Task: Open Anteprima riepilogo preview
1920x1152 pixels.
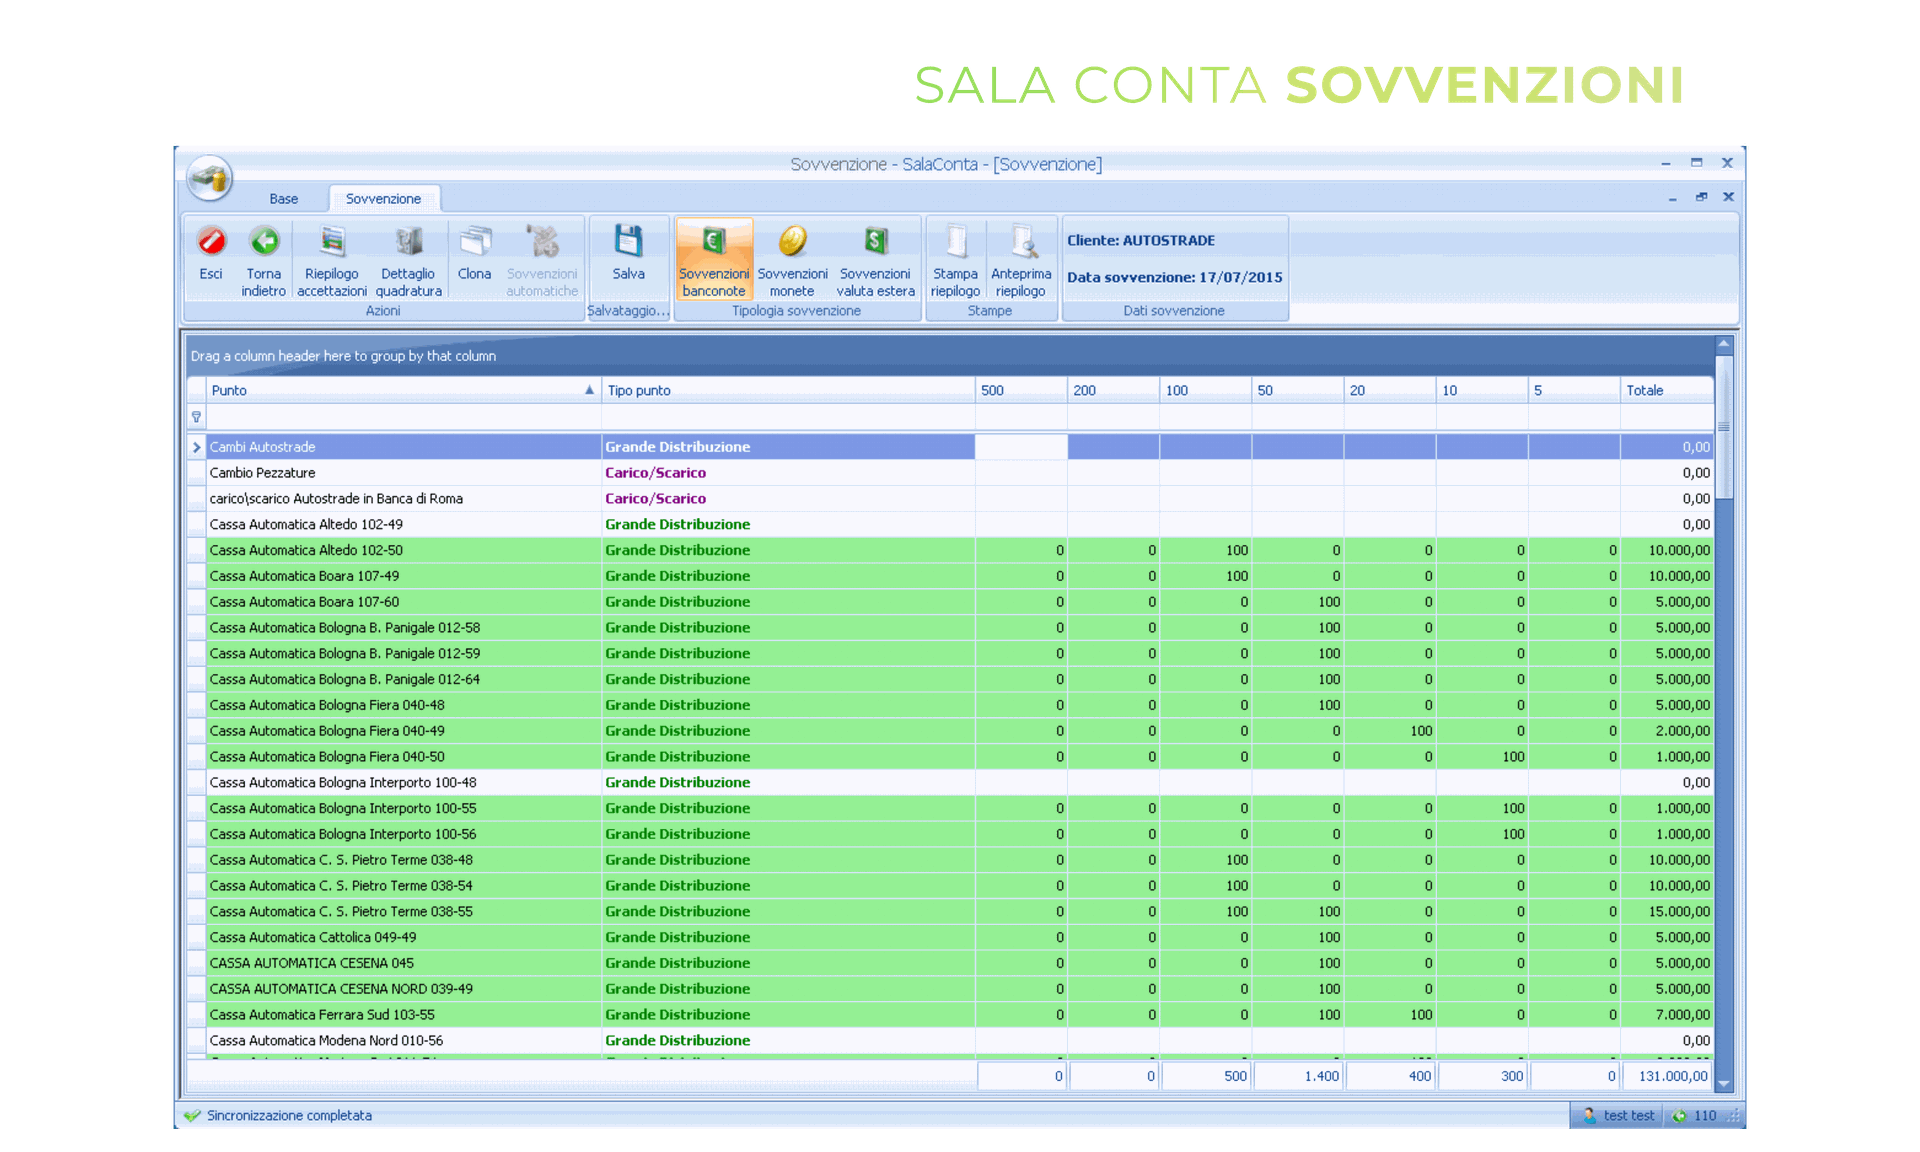Action: pyautogui.click(x=1020, y=243)
